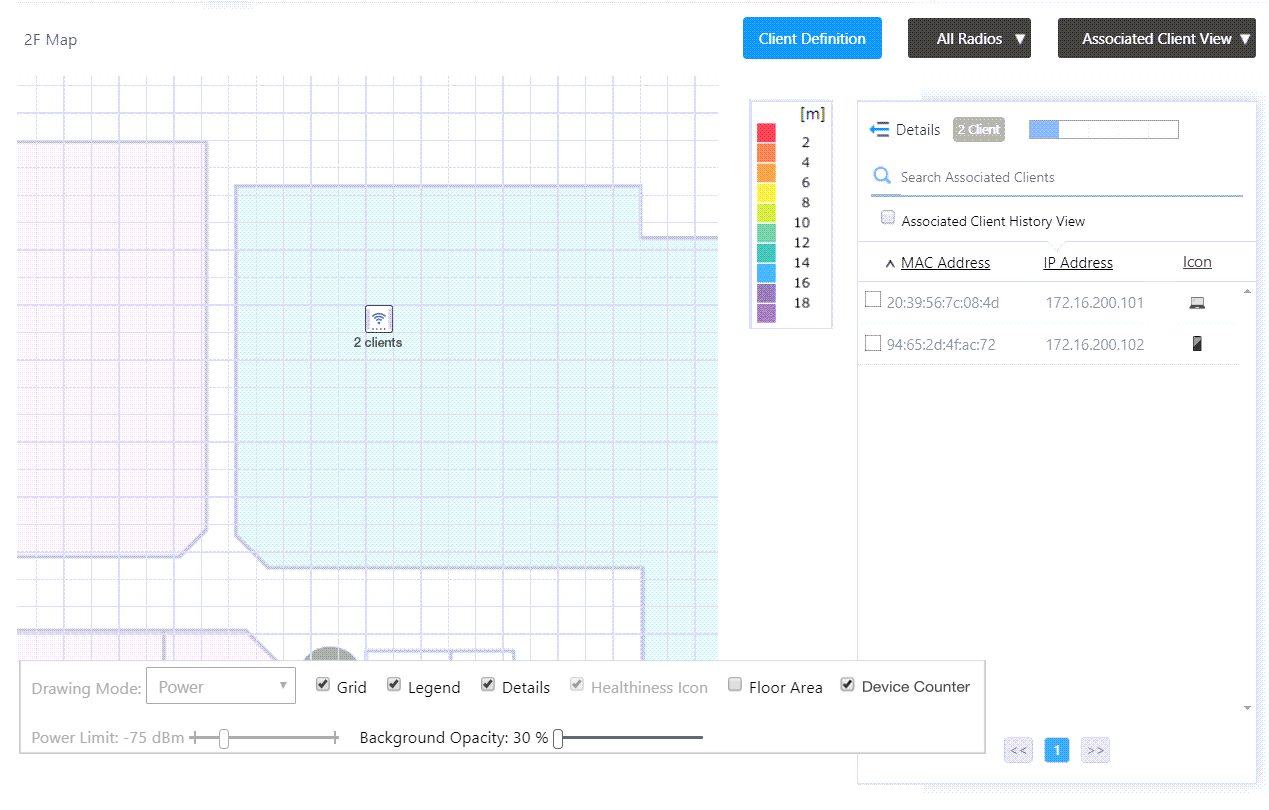Enable the Floor Area checkbox
The height and width of the screenshot is (810, 1269).
coord(735,685)
